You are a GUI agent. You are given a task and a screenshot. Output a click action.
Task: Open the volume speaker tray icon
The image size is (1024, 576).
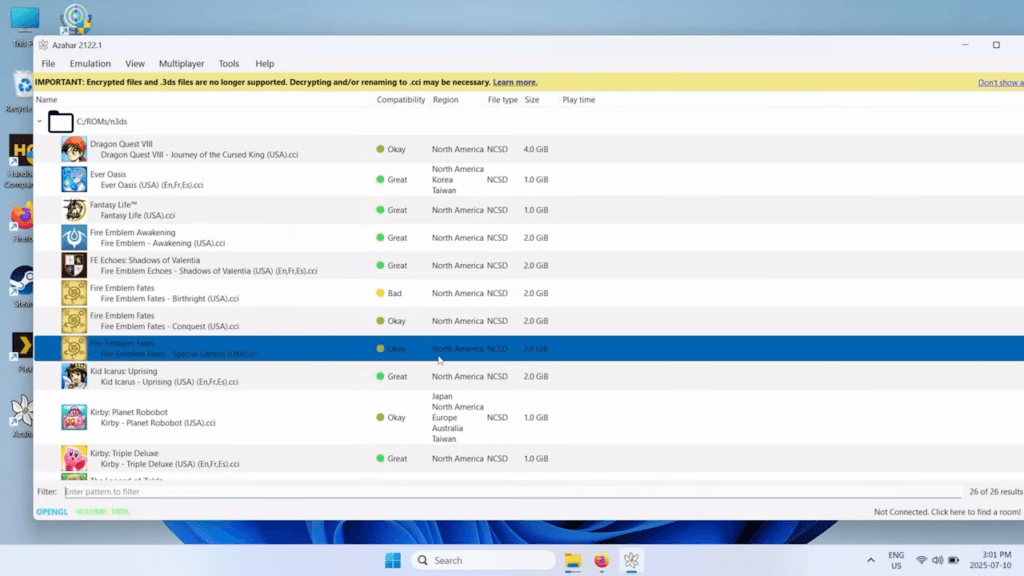(x=938, y=560)
